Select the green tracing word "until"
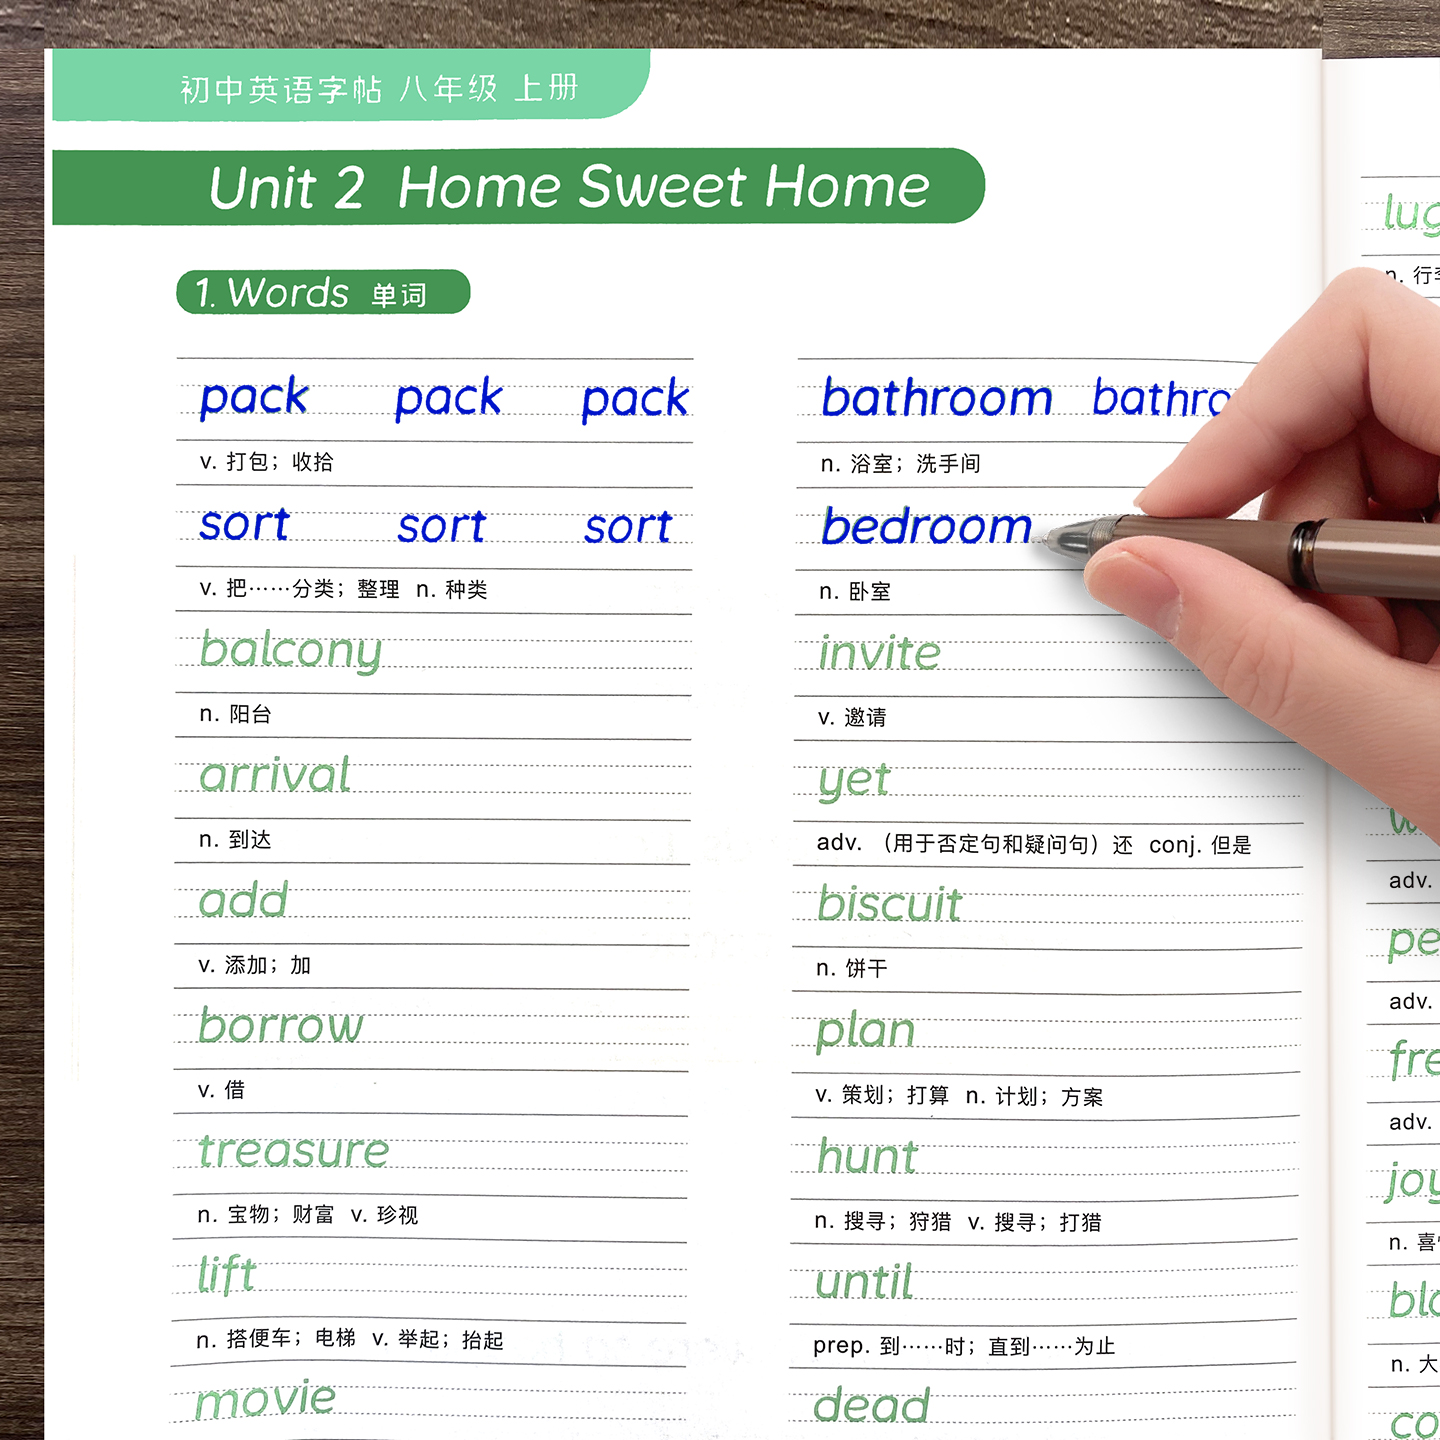The image size is (1440, 1440). [x=864, y=1283]
